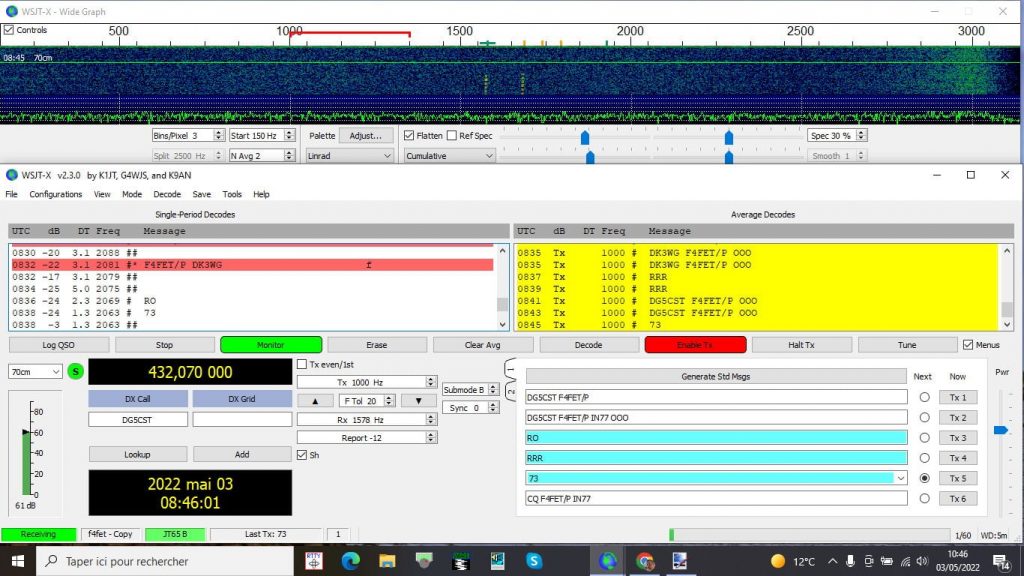Click the Halt Tx button
Viewport: 1024px width, 576px height.
click(x=801, y=345)
